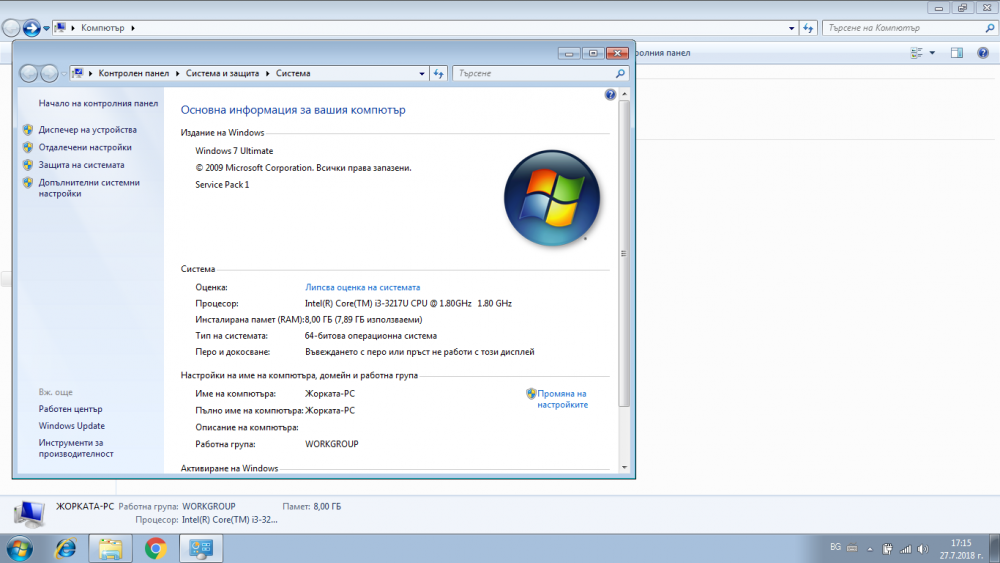1000x563 pixels.
Task: Click Show desktop button at taskbar end
Action: [x=994, y=549]
